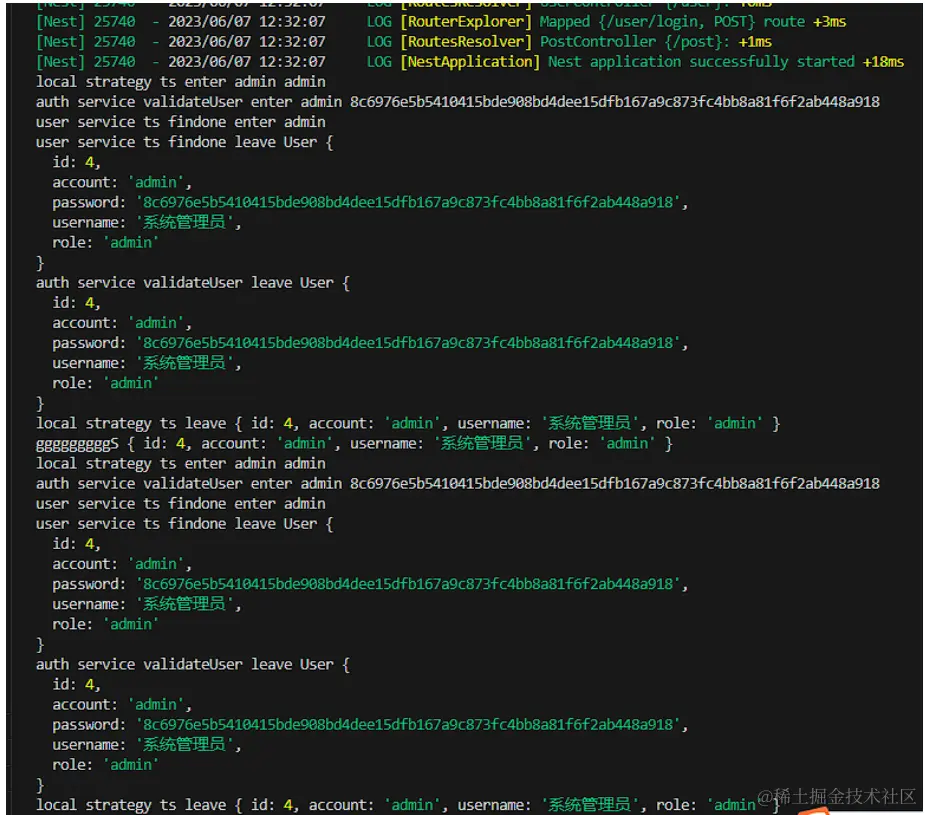
Task: Click 'Nest application successfully started' message
Action: 701,62
